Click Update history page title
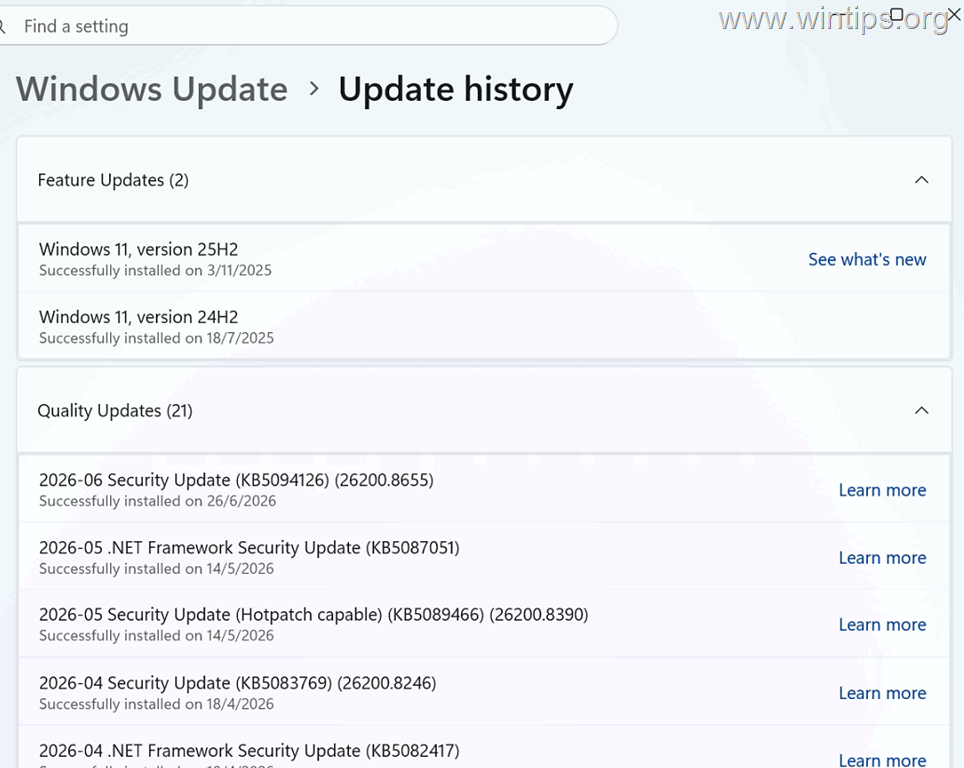The image size is (964, 768). tap(456, 90)
